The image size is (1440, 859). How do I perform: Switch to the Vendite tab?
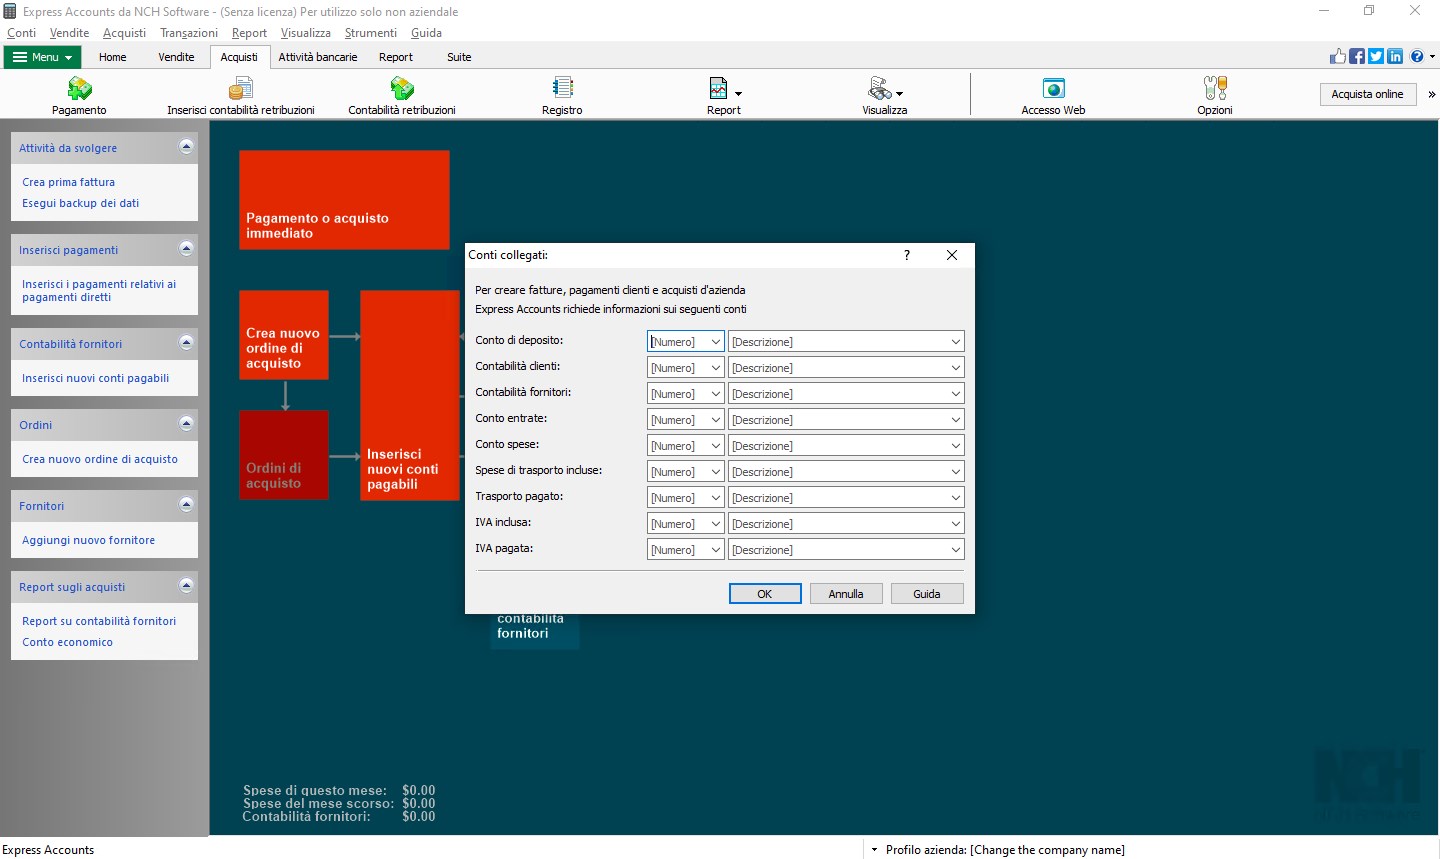click(176, 57)
